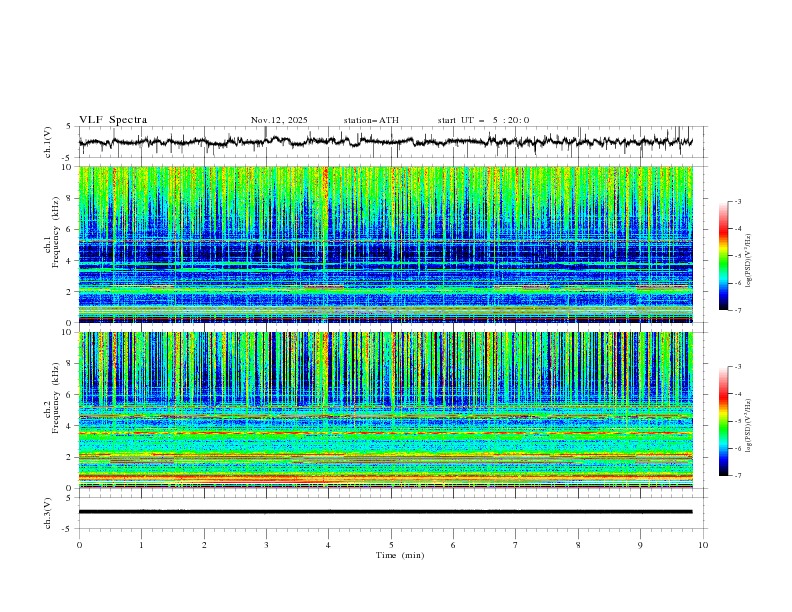Click the ch.3 black voltage trace
792x612 pixels.
(385, 512)
